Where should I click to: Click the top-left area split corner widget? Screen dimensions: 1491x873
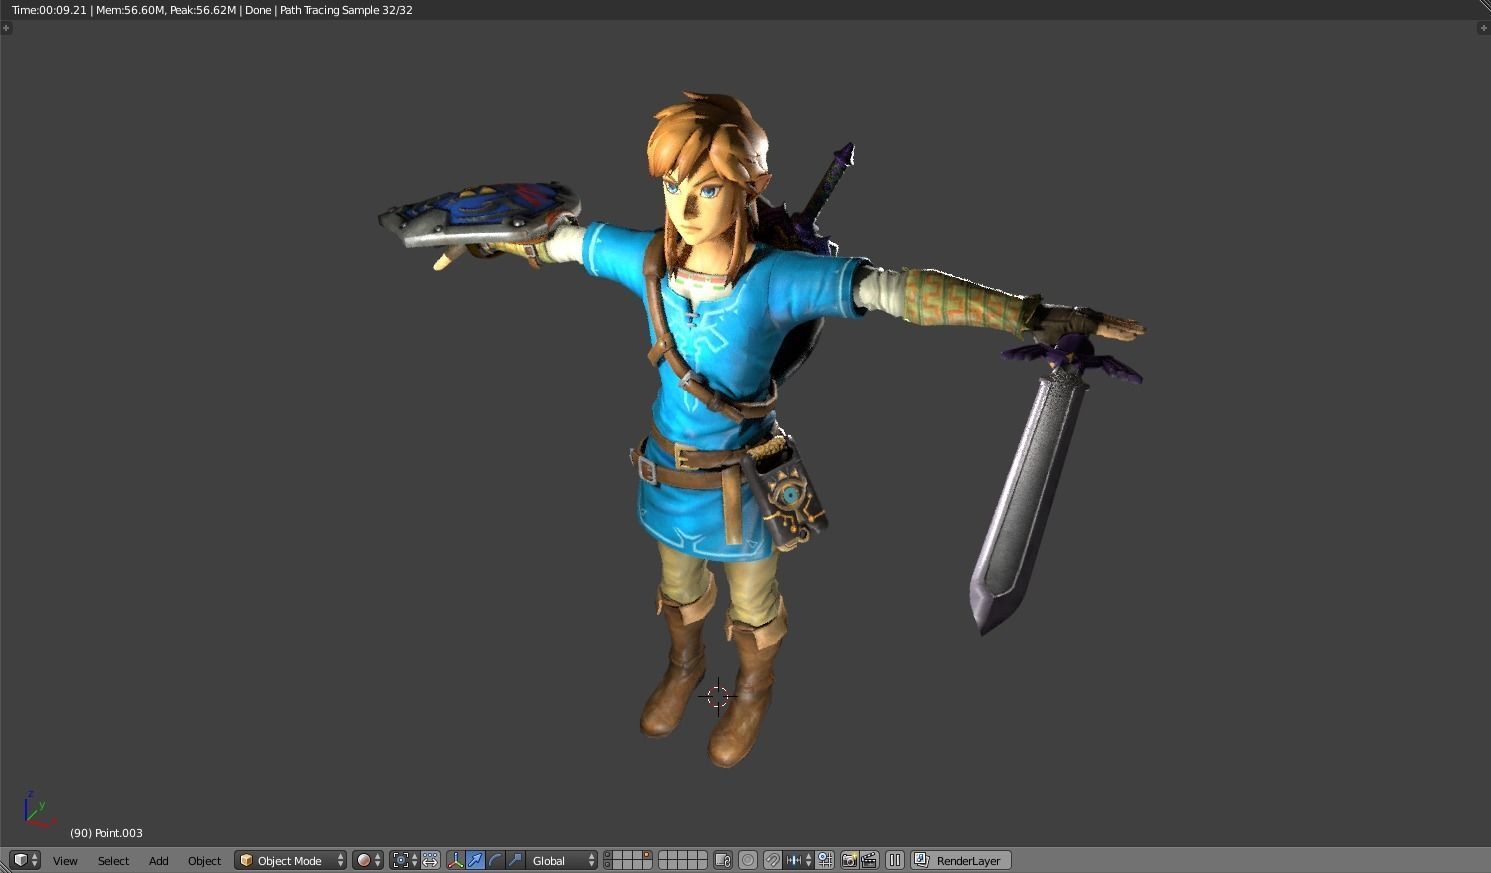tap(6, 27)
